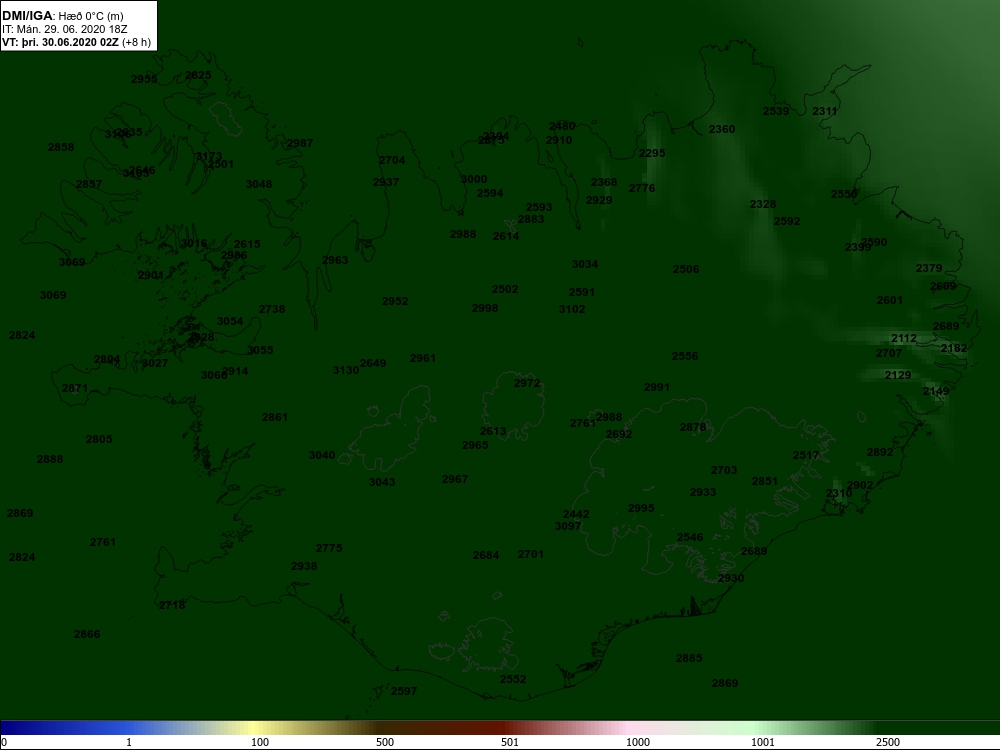Click the map value 2888

(x=50, y=460)
